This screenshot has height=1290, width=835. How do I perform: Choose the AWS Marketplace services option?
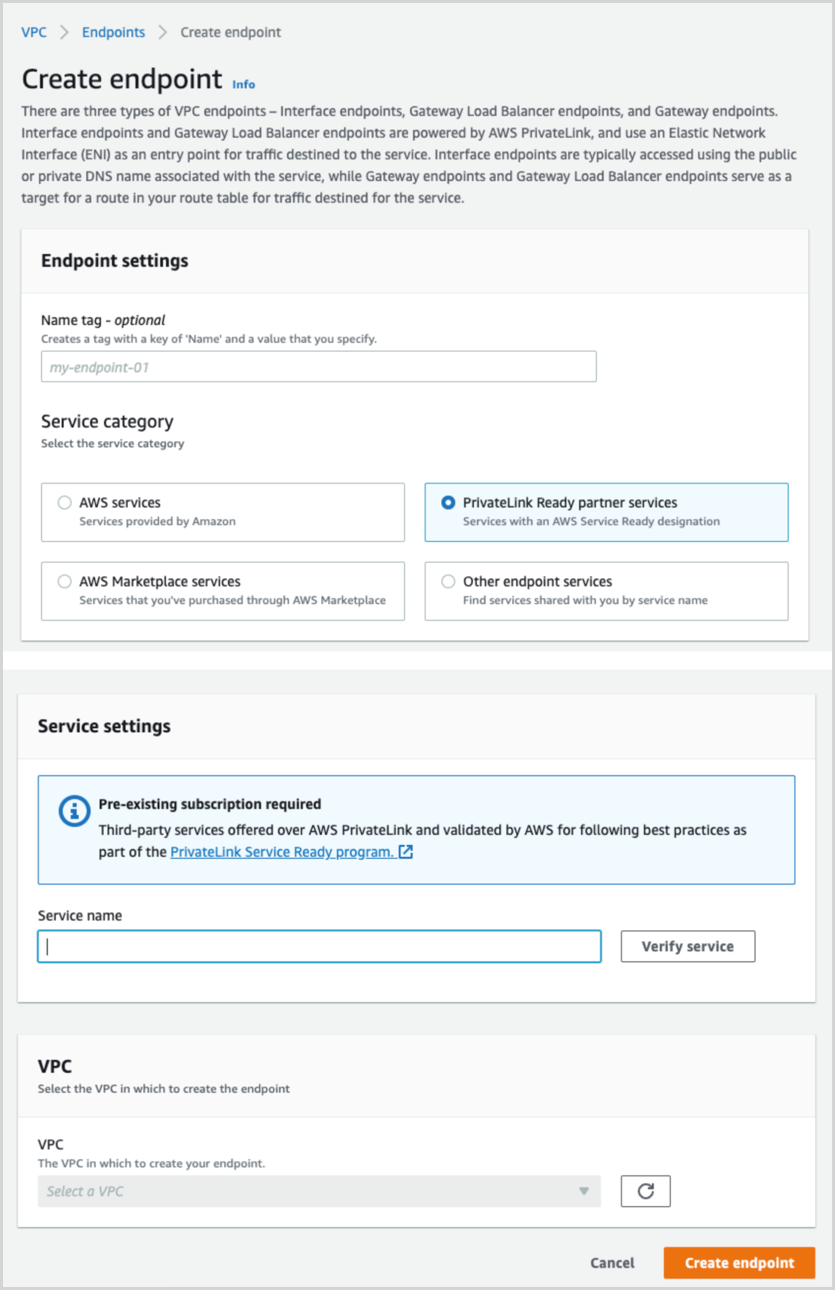click(x=223, y=591)
